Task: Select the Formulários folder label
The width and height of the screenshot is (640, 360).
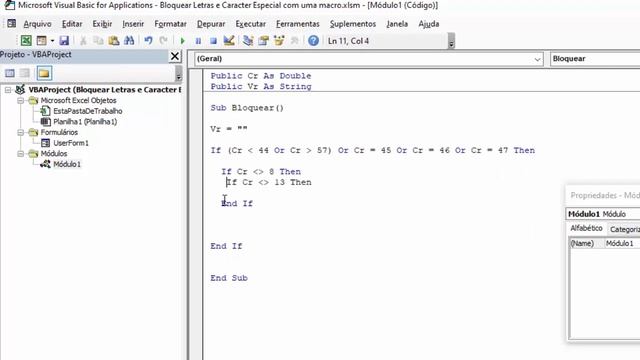Action: (x=59, y=132)
